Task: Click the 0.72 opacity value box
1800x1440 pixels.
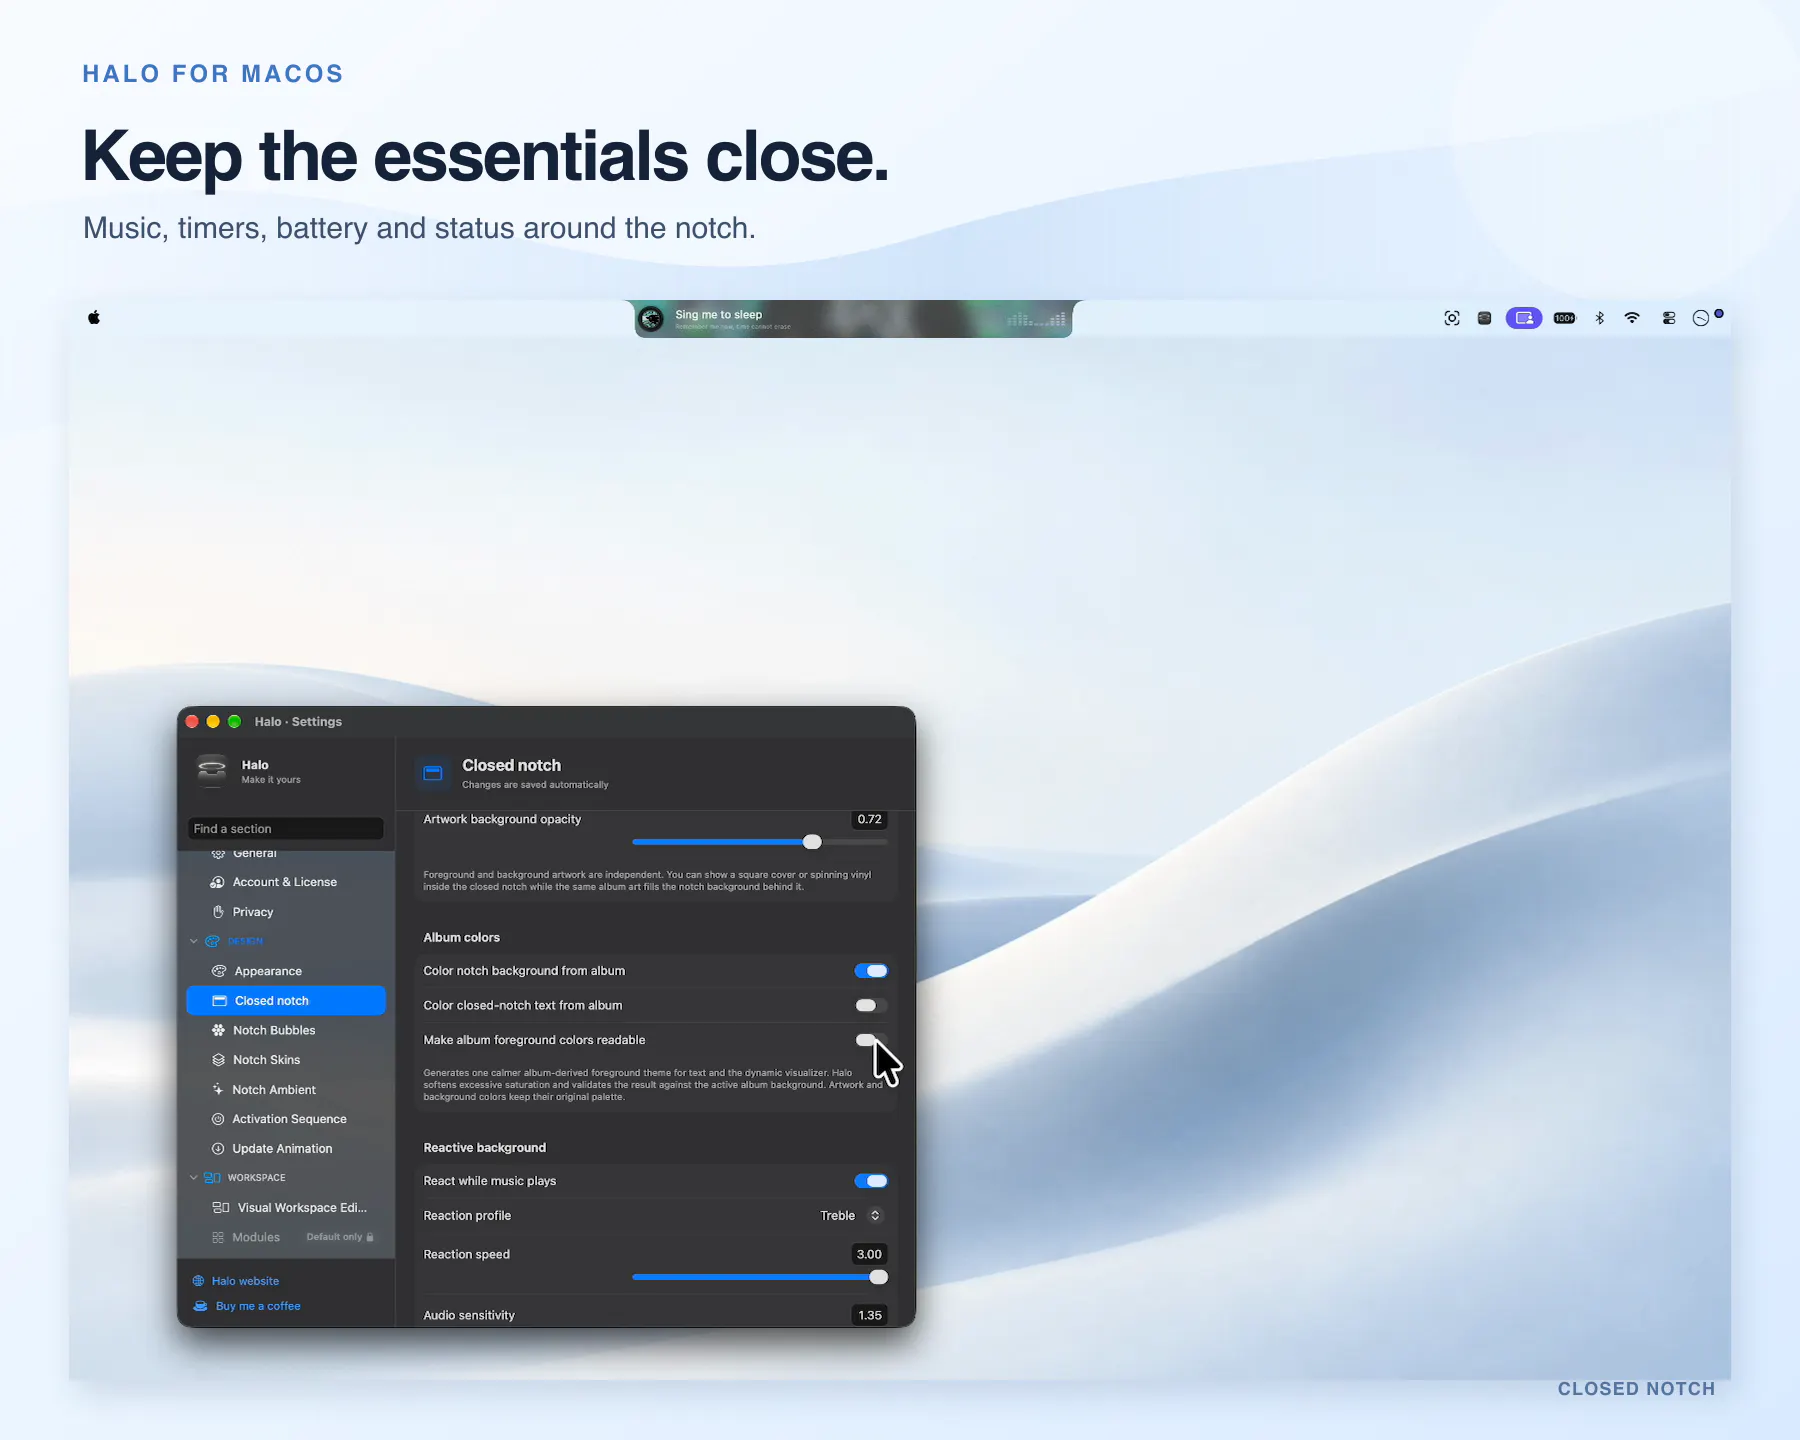Action: (x=869, y=819)
